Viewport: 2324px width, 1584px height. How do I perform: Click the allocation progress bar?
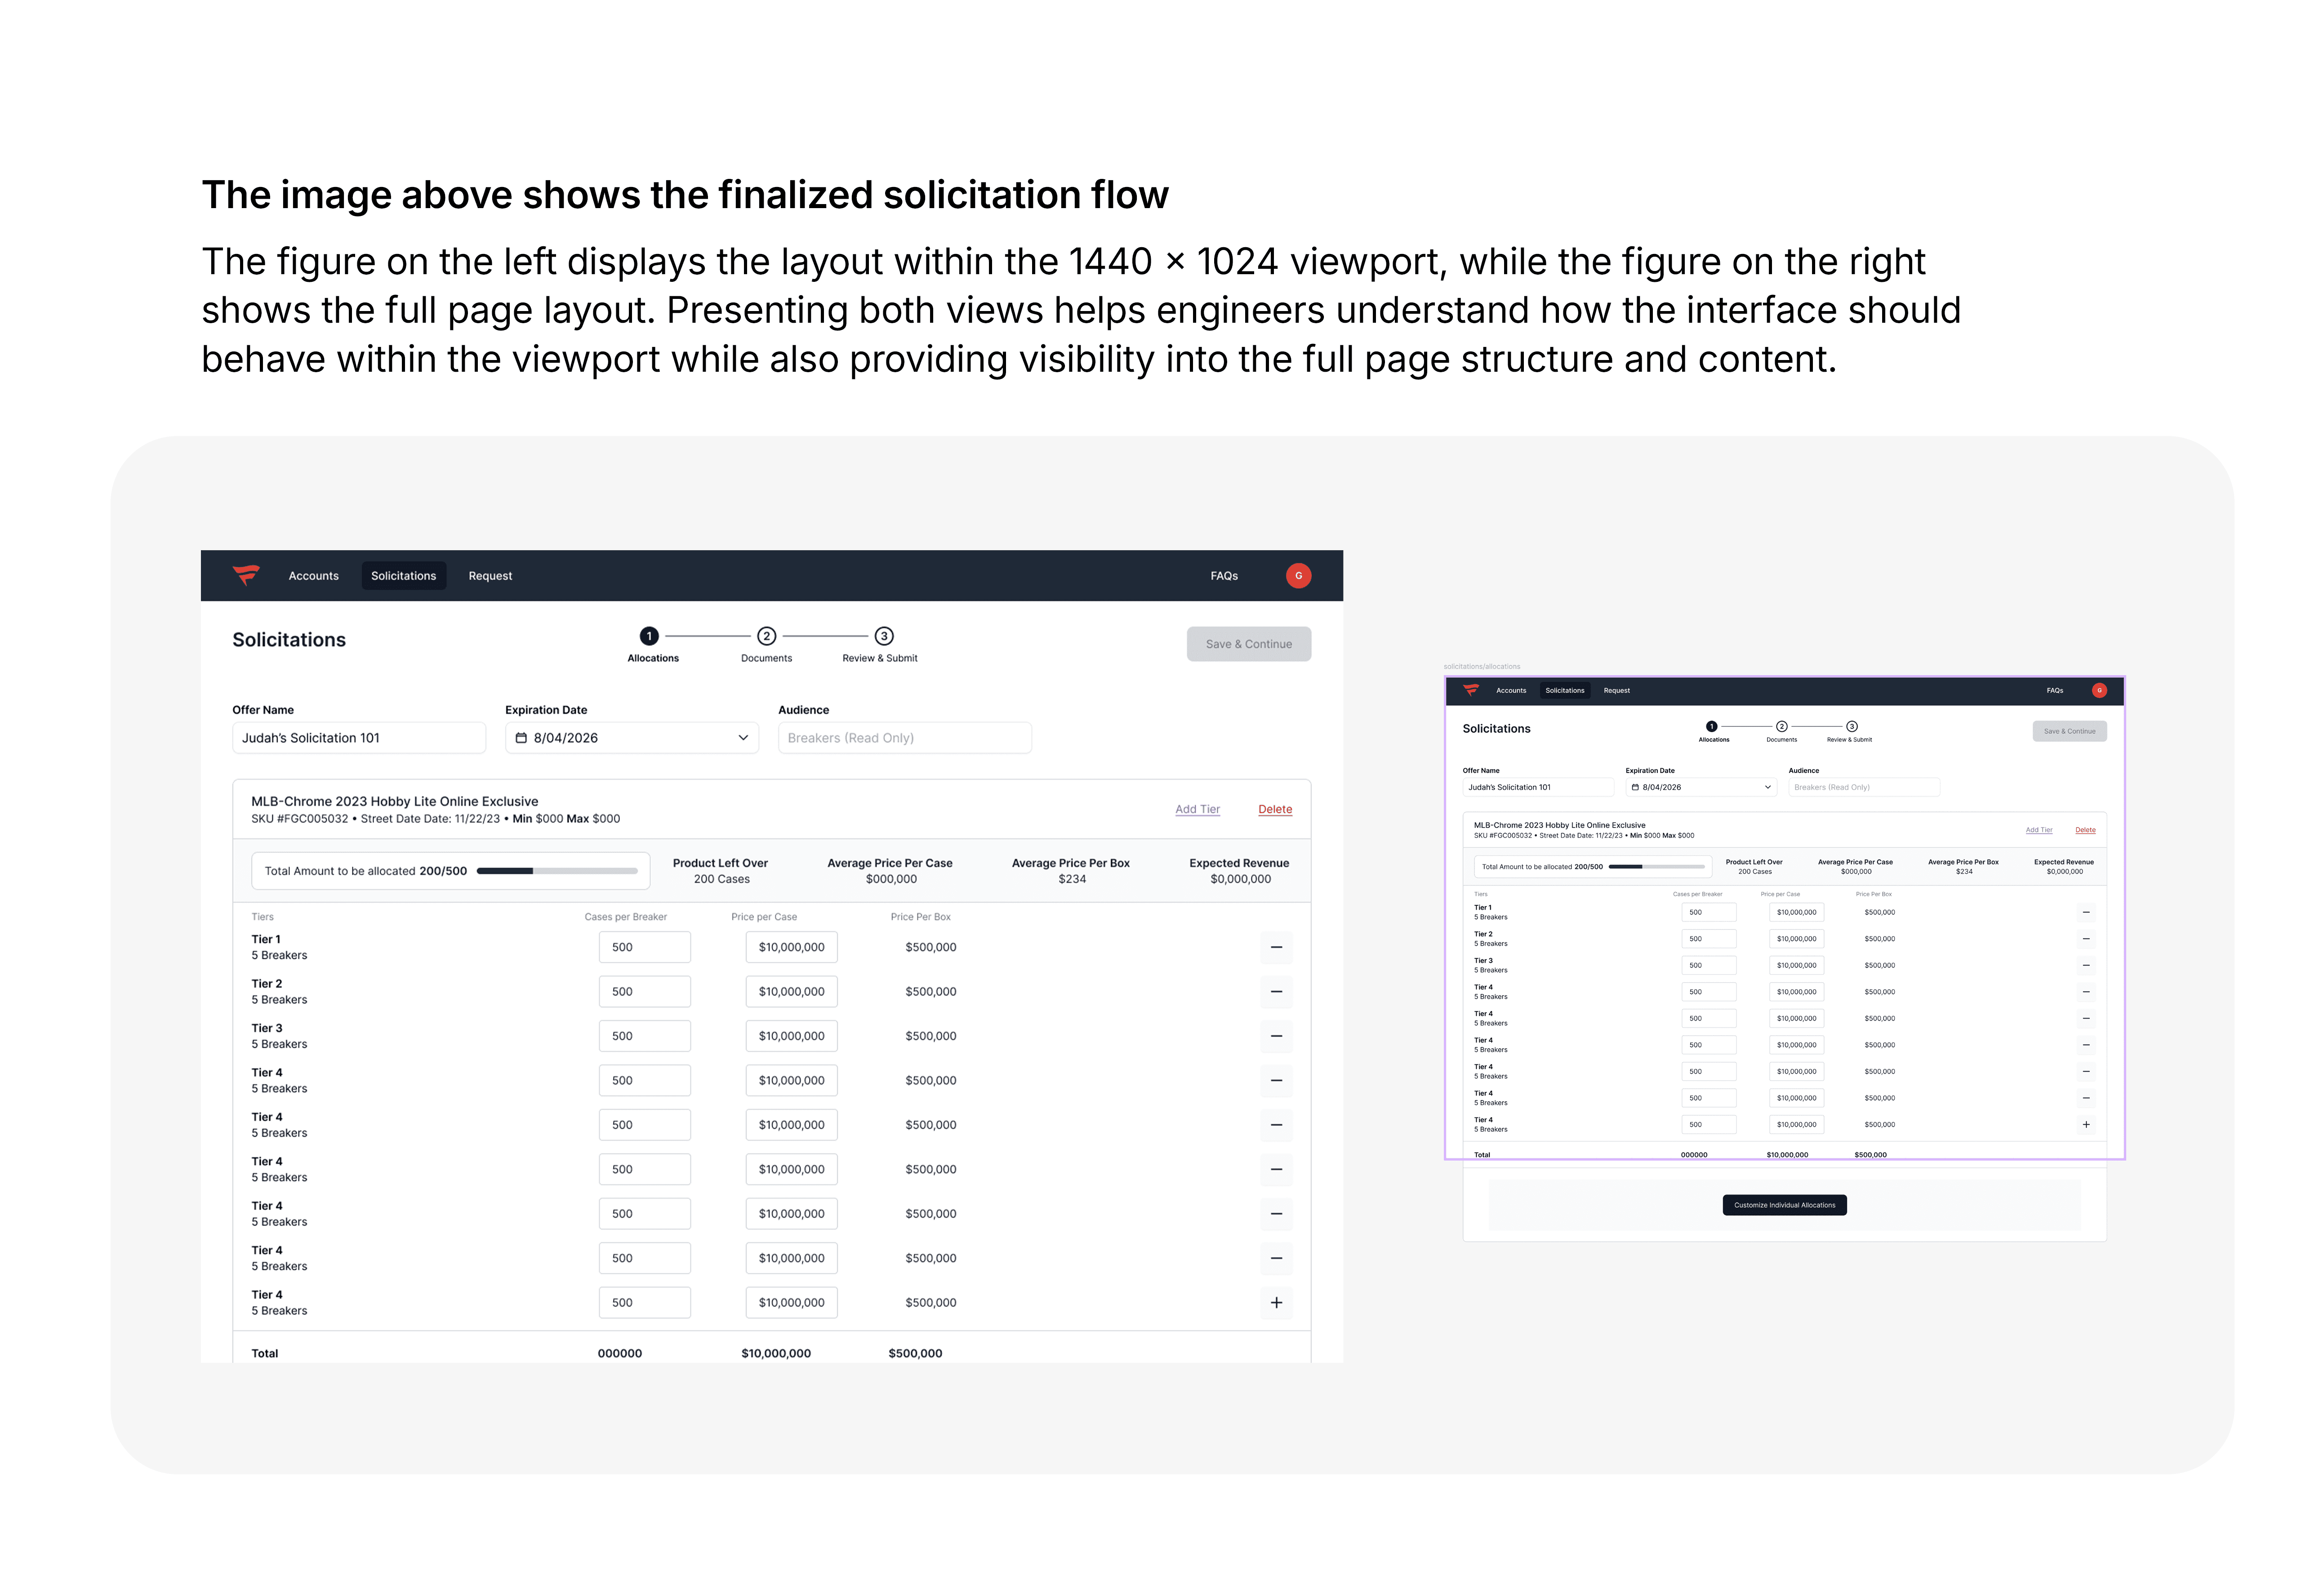point(556,870)
